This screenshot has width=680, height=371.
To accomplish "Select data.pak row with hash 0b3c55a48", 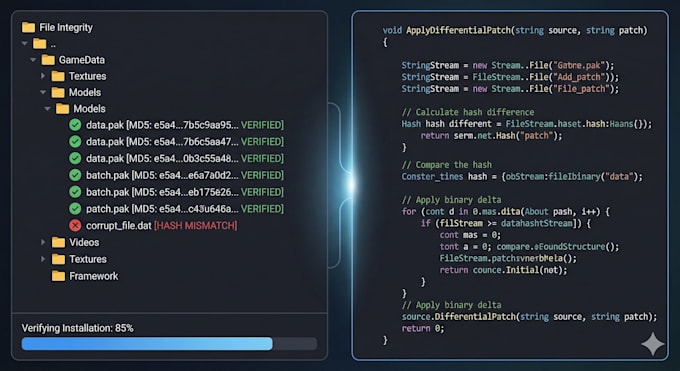I will point(177,158).
